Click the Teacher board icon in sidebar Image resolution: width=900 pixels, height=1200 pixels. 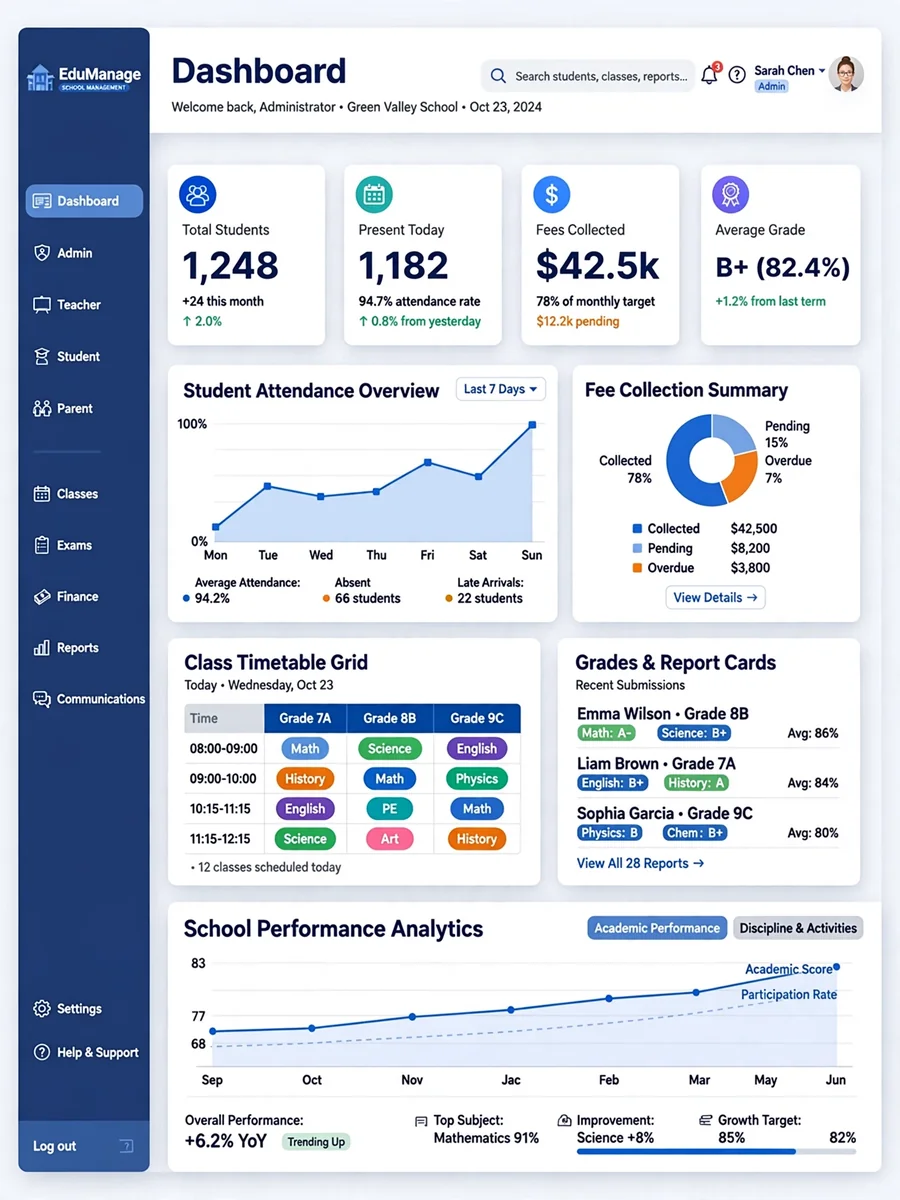[x=42, y=305]
